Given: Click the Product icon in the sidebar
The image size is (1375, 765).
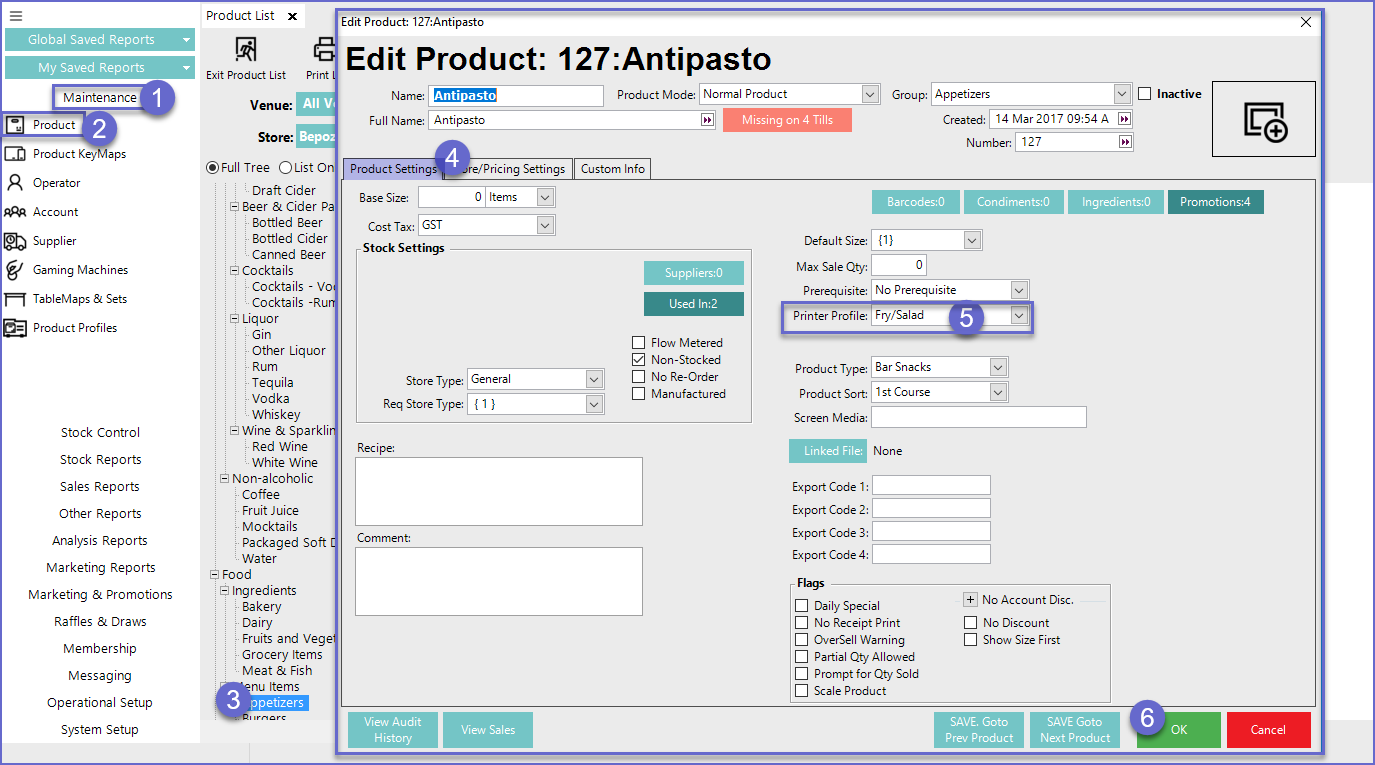Looking at the screenshot, I should (x=15, y=125).
